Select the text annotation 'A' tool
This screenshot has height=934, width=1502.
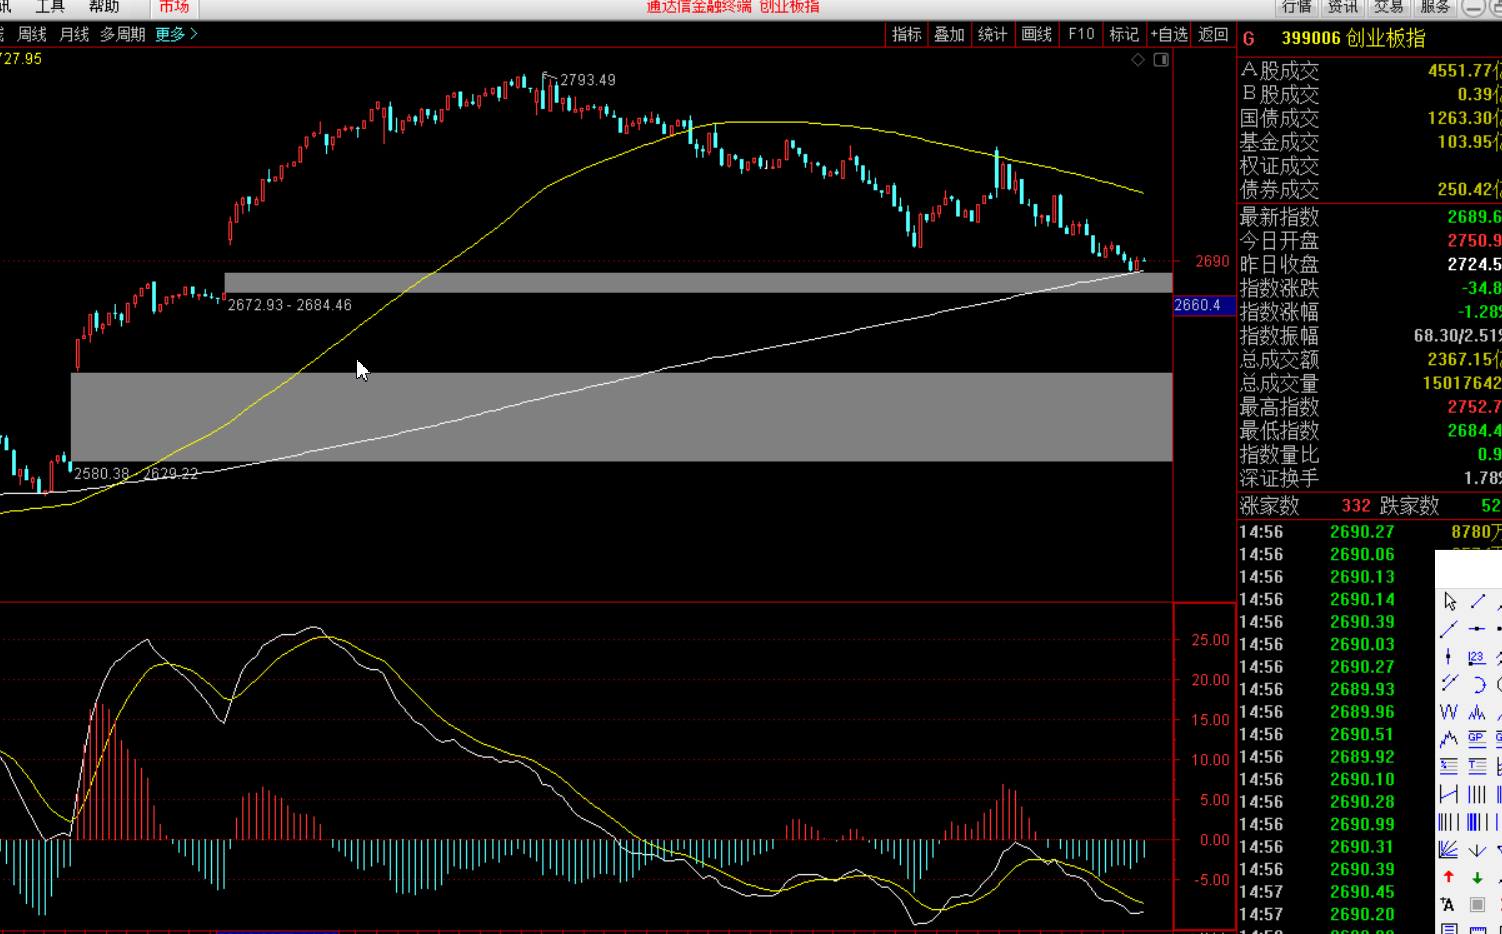pyautogui.click(x=1448, y=905)
